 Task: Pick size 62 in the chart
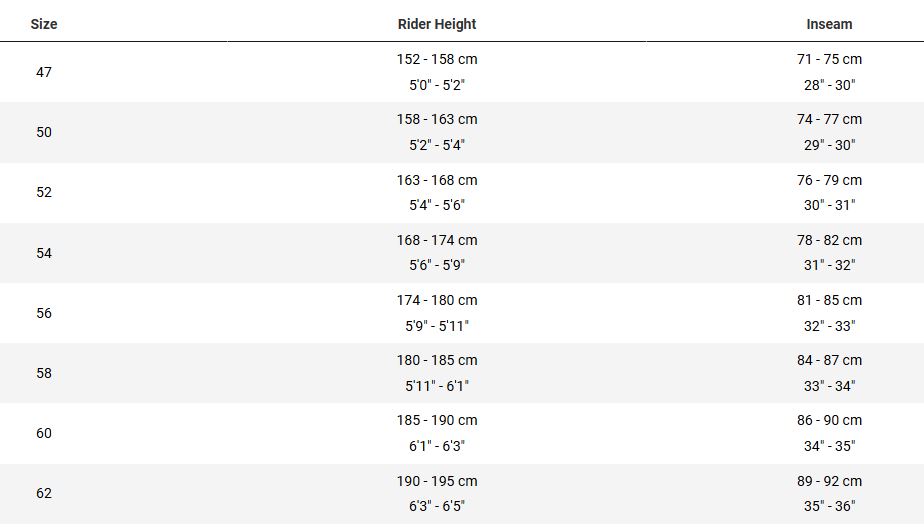pyautogui.click(x=44, y=493)
